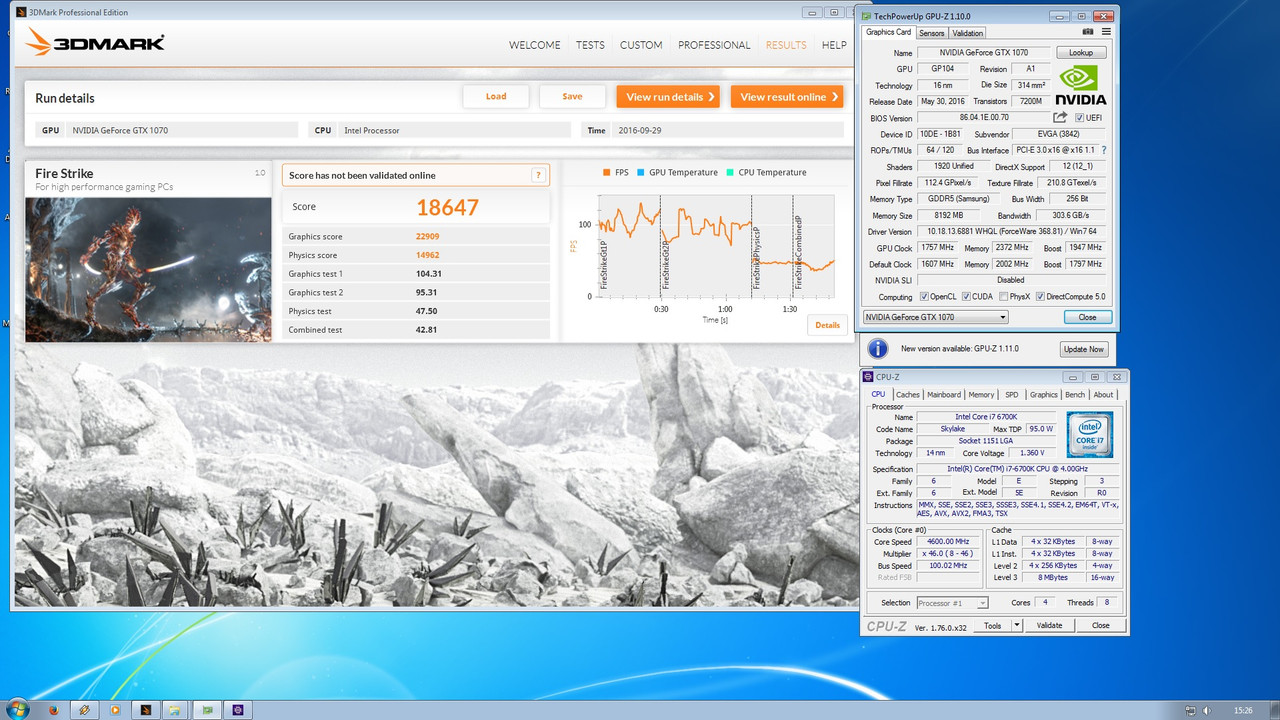Click the Save button in Run details
Image resolution: width=1280 pixels, height=720 pixels.
572,96
